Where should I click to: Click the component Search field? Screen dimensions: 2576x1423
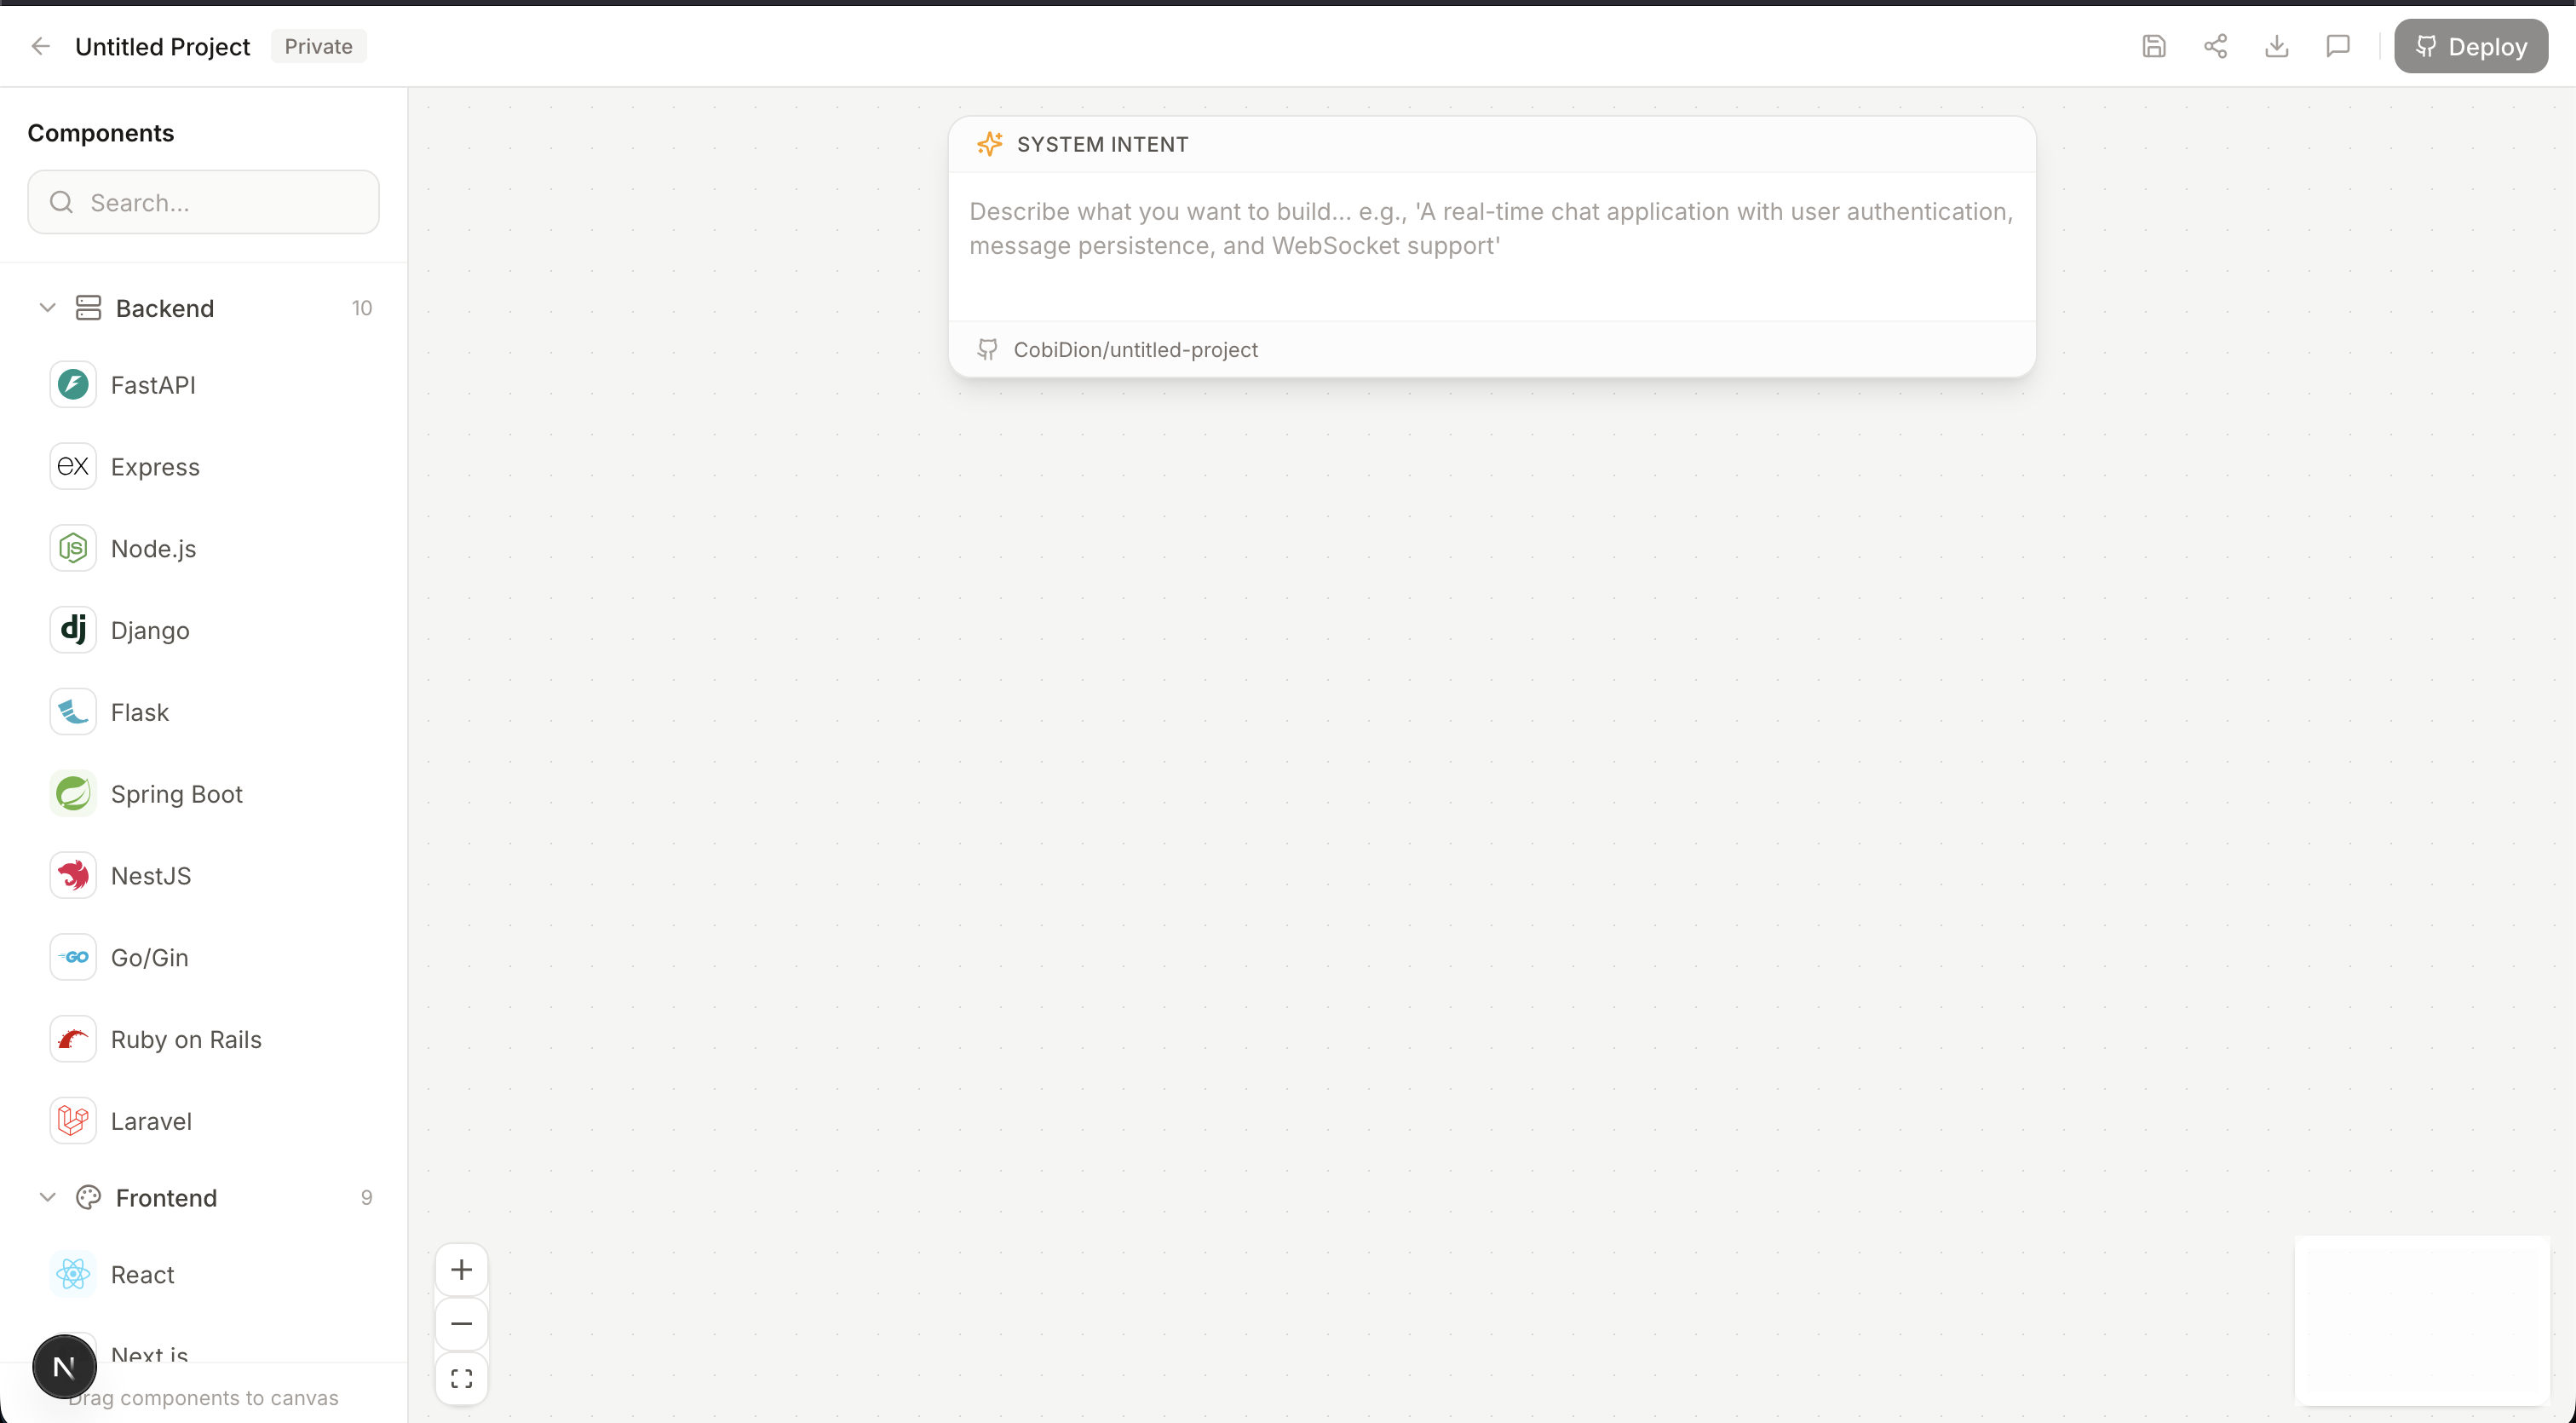tap(204, 202)
